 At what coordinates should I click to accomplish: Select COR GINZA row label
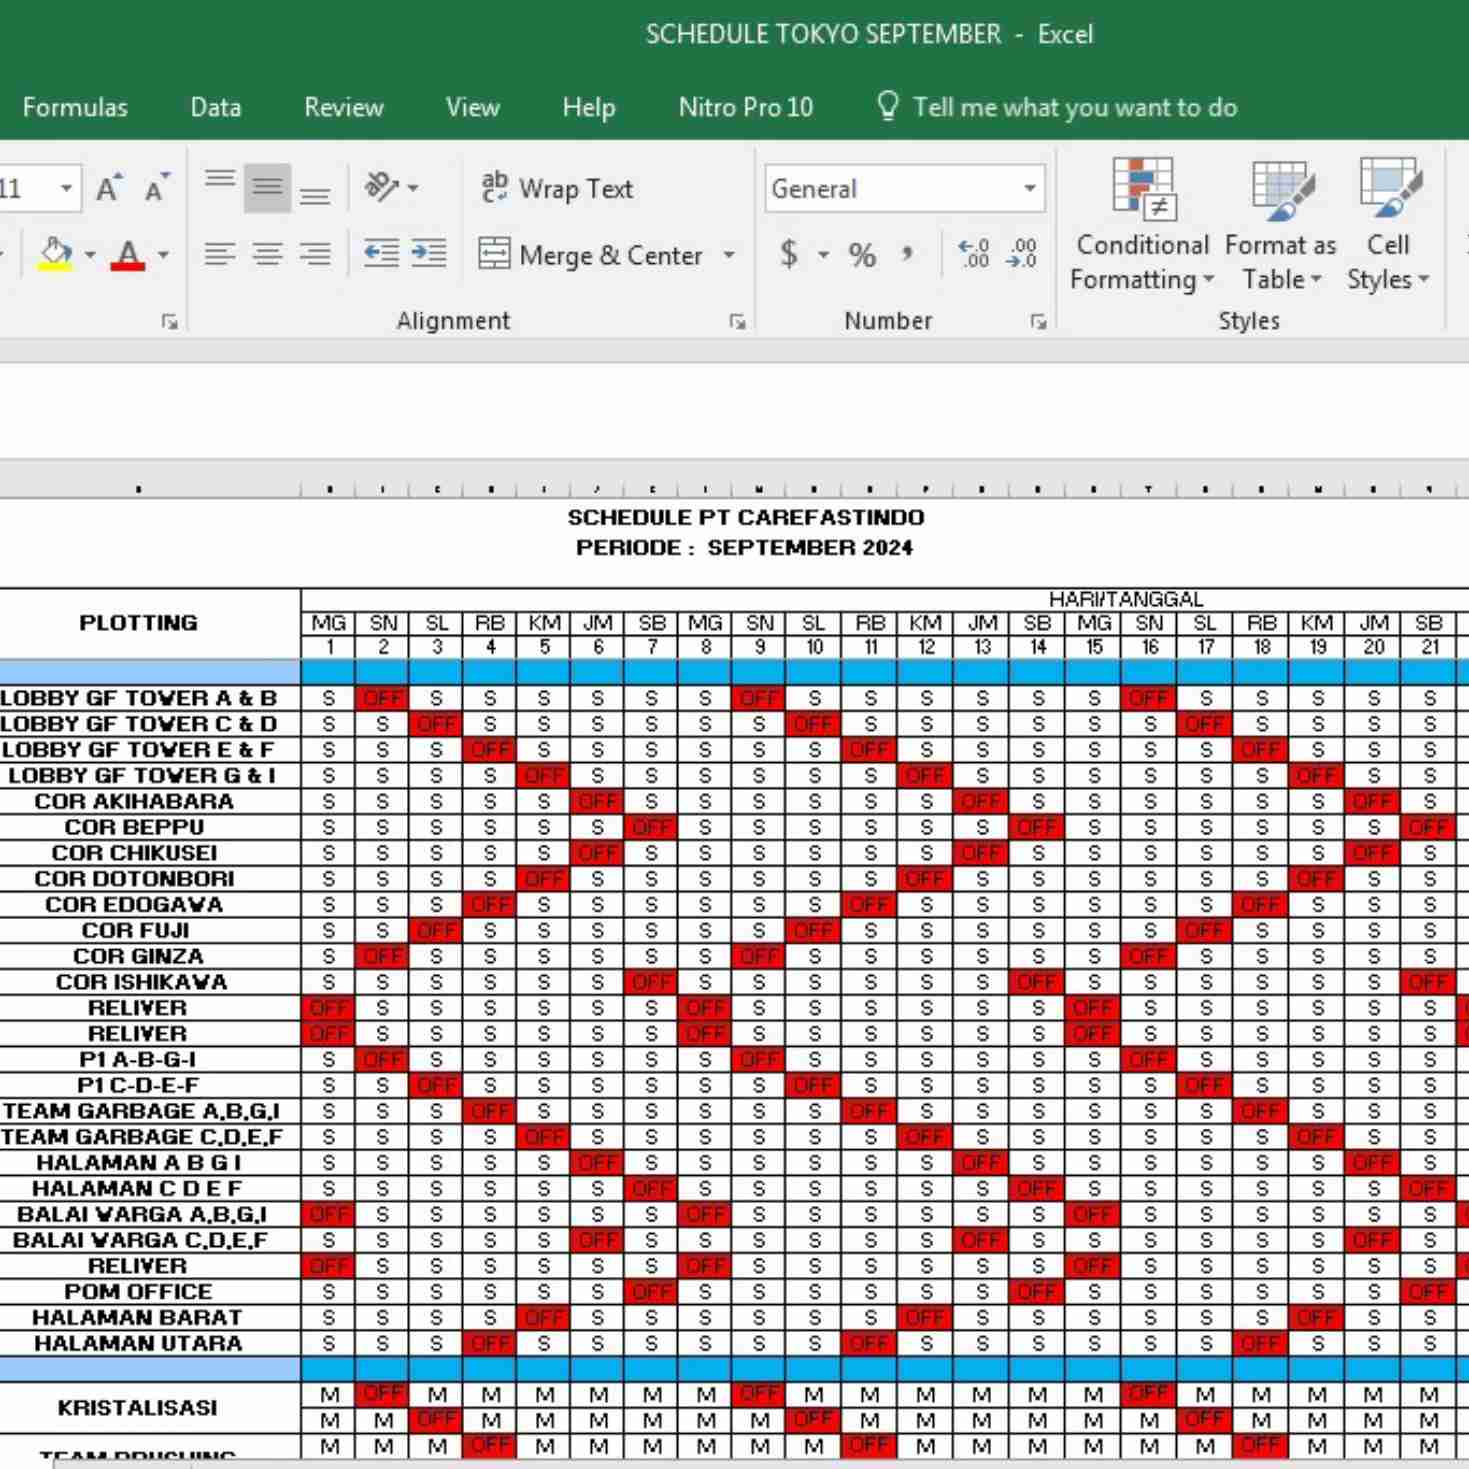tap(138, 956)
